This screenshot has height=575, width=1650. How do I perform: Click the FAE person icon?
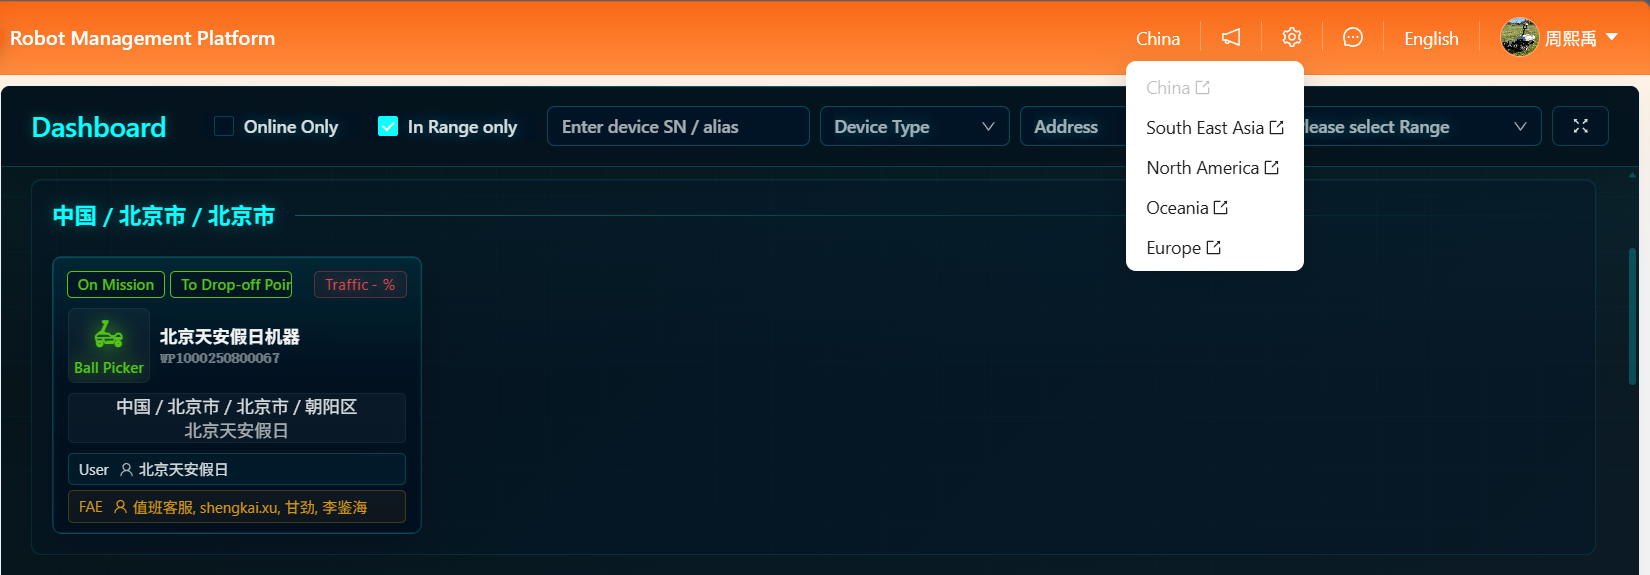coord(120,507)
